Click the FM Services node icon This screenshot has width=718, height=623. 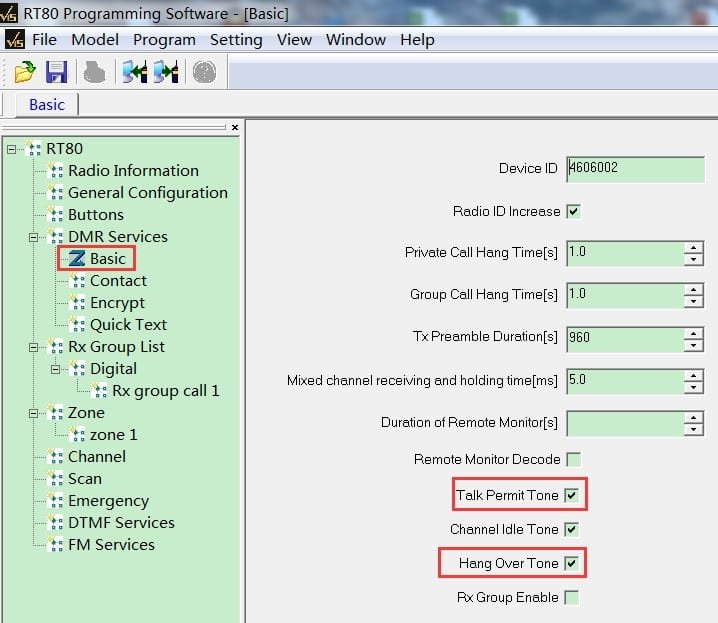coord(55,544)
